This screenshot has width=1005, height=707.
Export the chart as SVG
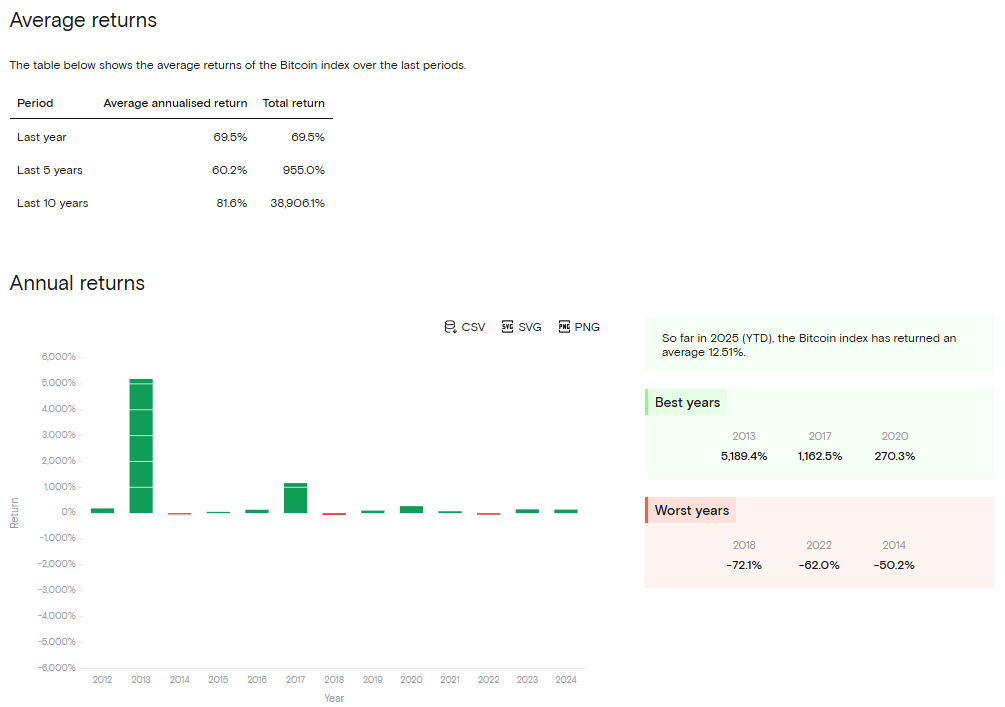521,327
